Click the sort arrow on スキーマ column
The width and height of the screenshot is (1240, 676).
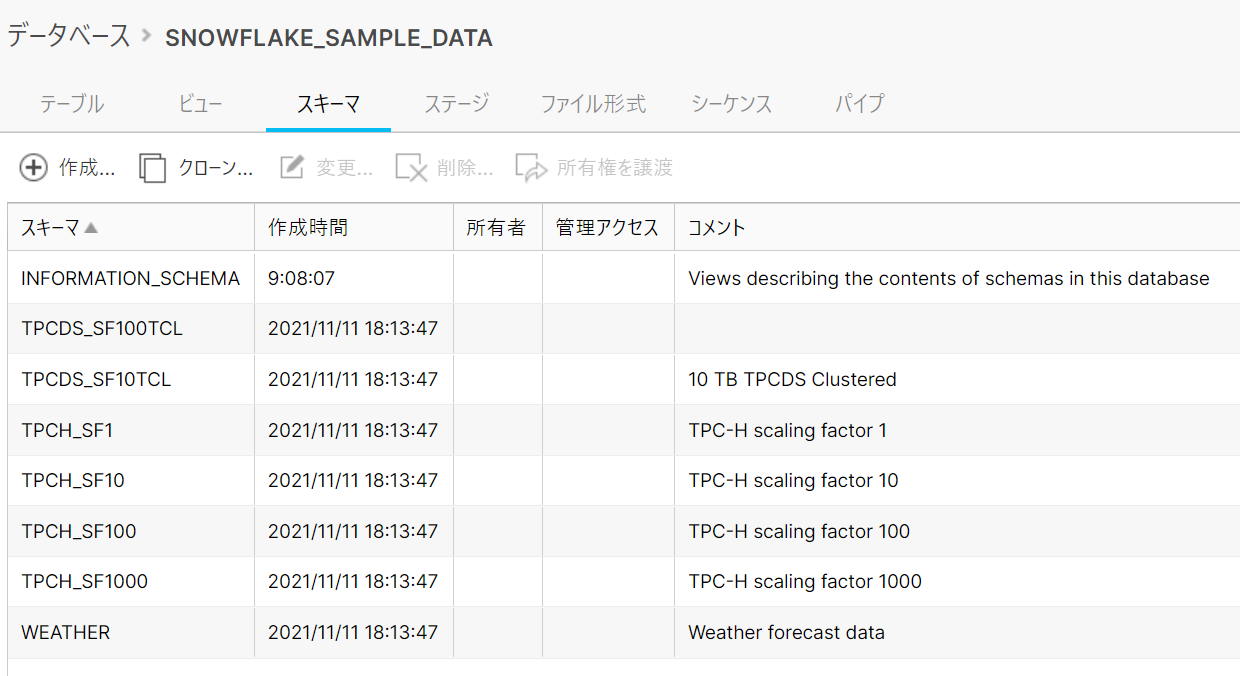click(x=91, y=226)
